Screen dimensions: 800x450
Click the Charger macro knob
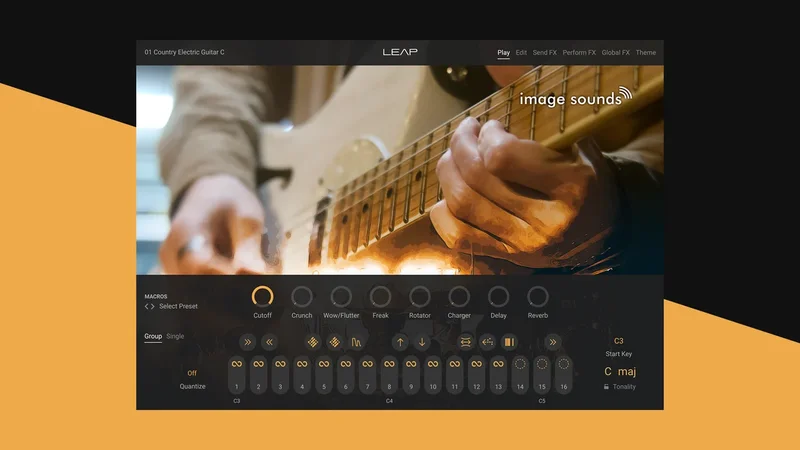[459, 296]
